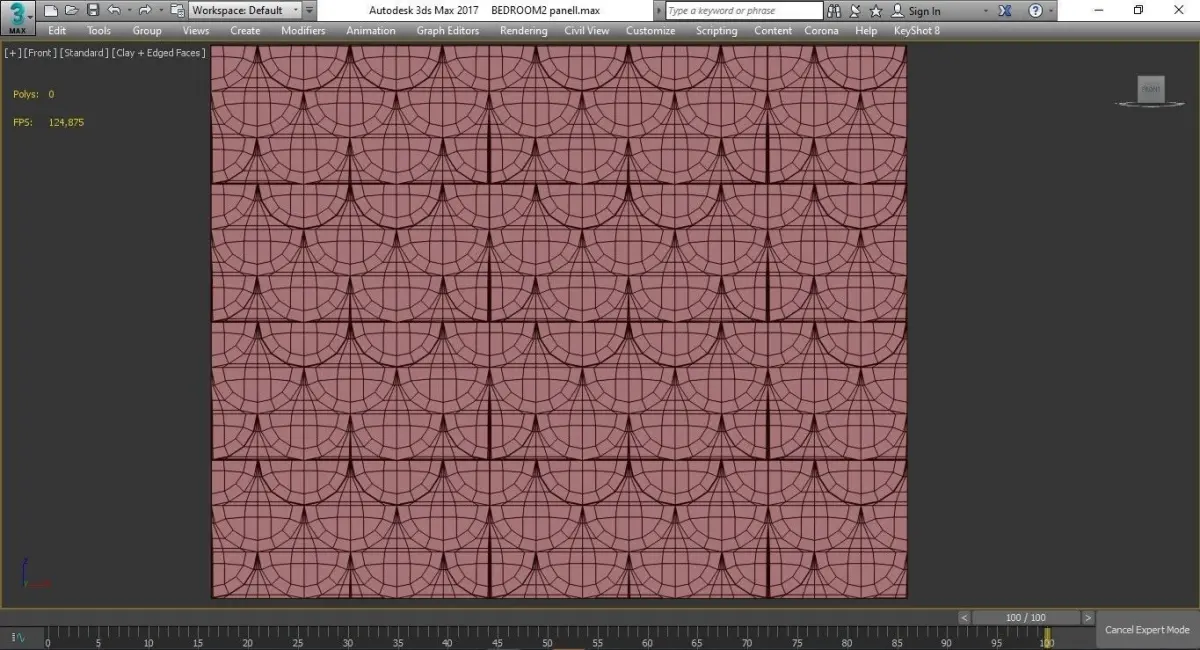Screen dimensions: 1200x650
Task: Open the Workspace: Default dropdown
Action: tap(244, 11)
